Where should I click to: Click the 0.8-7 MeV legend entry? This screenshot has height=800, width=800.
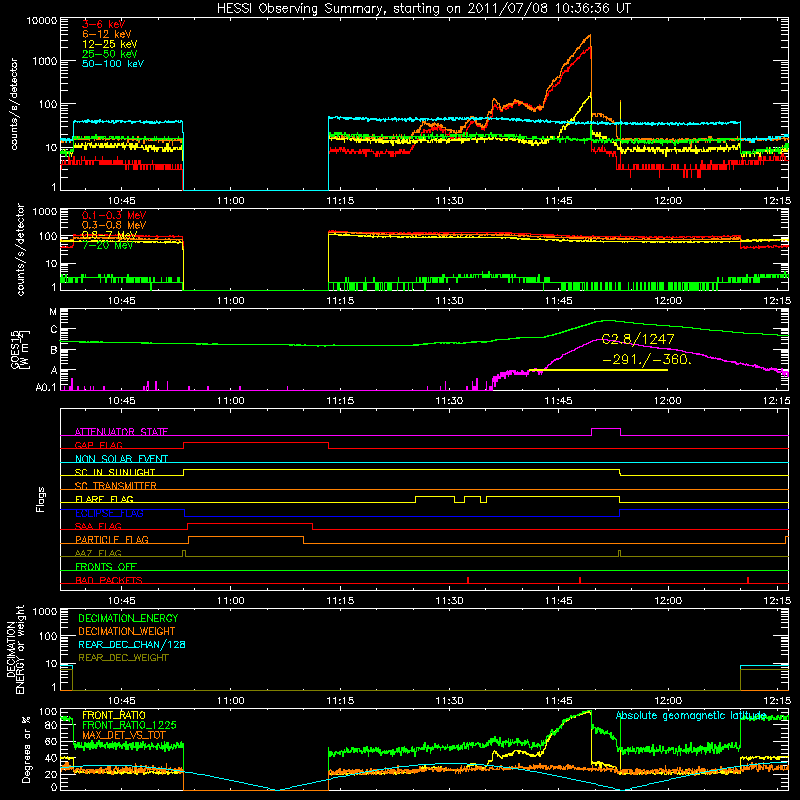109,235
